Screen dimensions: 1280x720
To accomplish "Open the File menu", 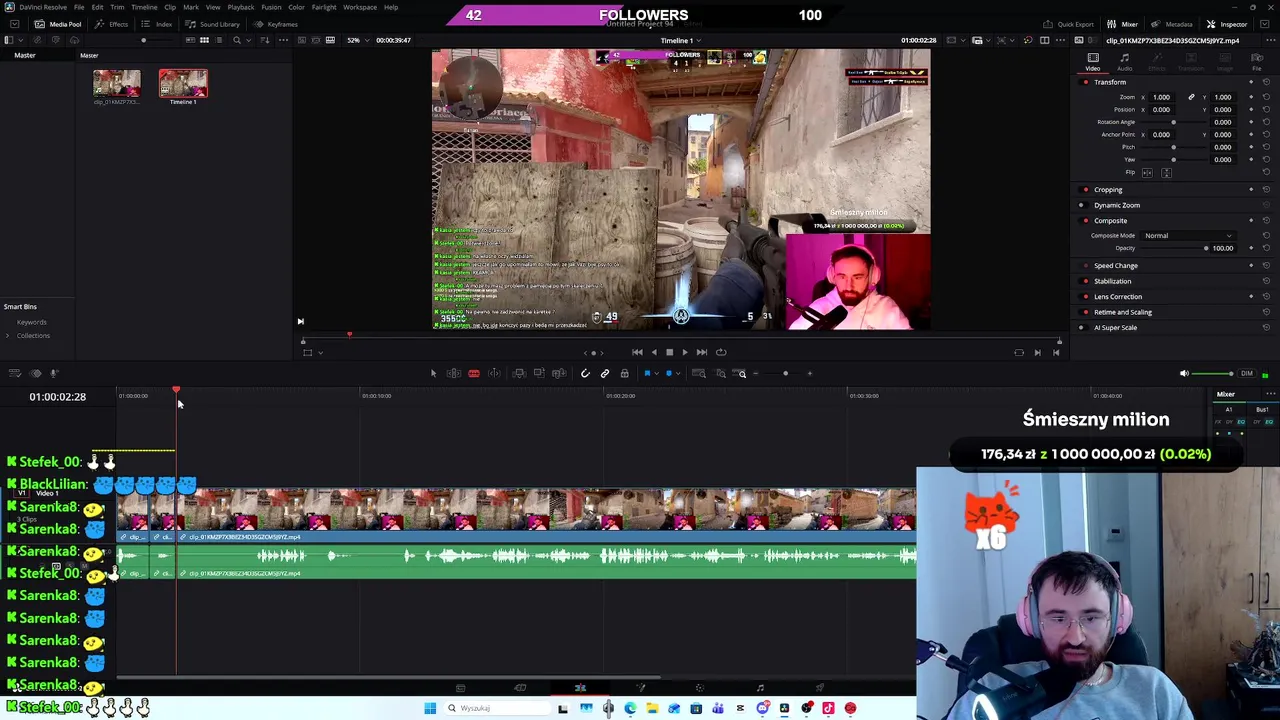I will [79, 7].
